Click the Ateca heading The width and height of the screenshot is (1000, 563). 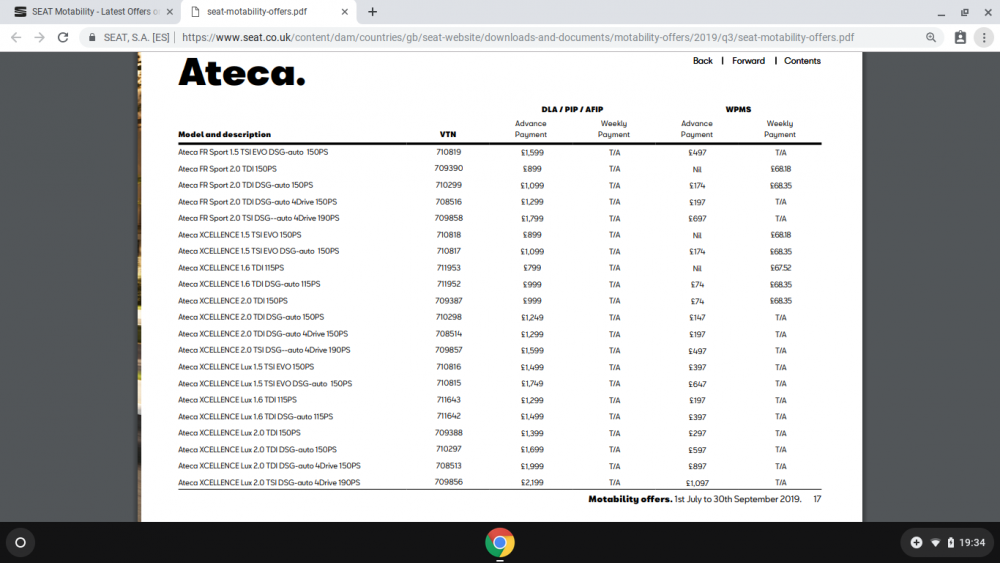coord(242,73)
